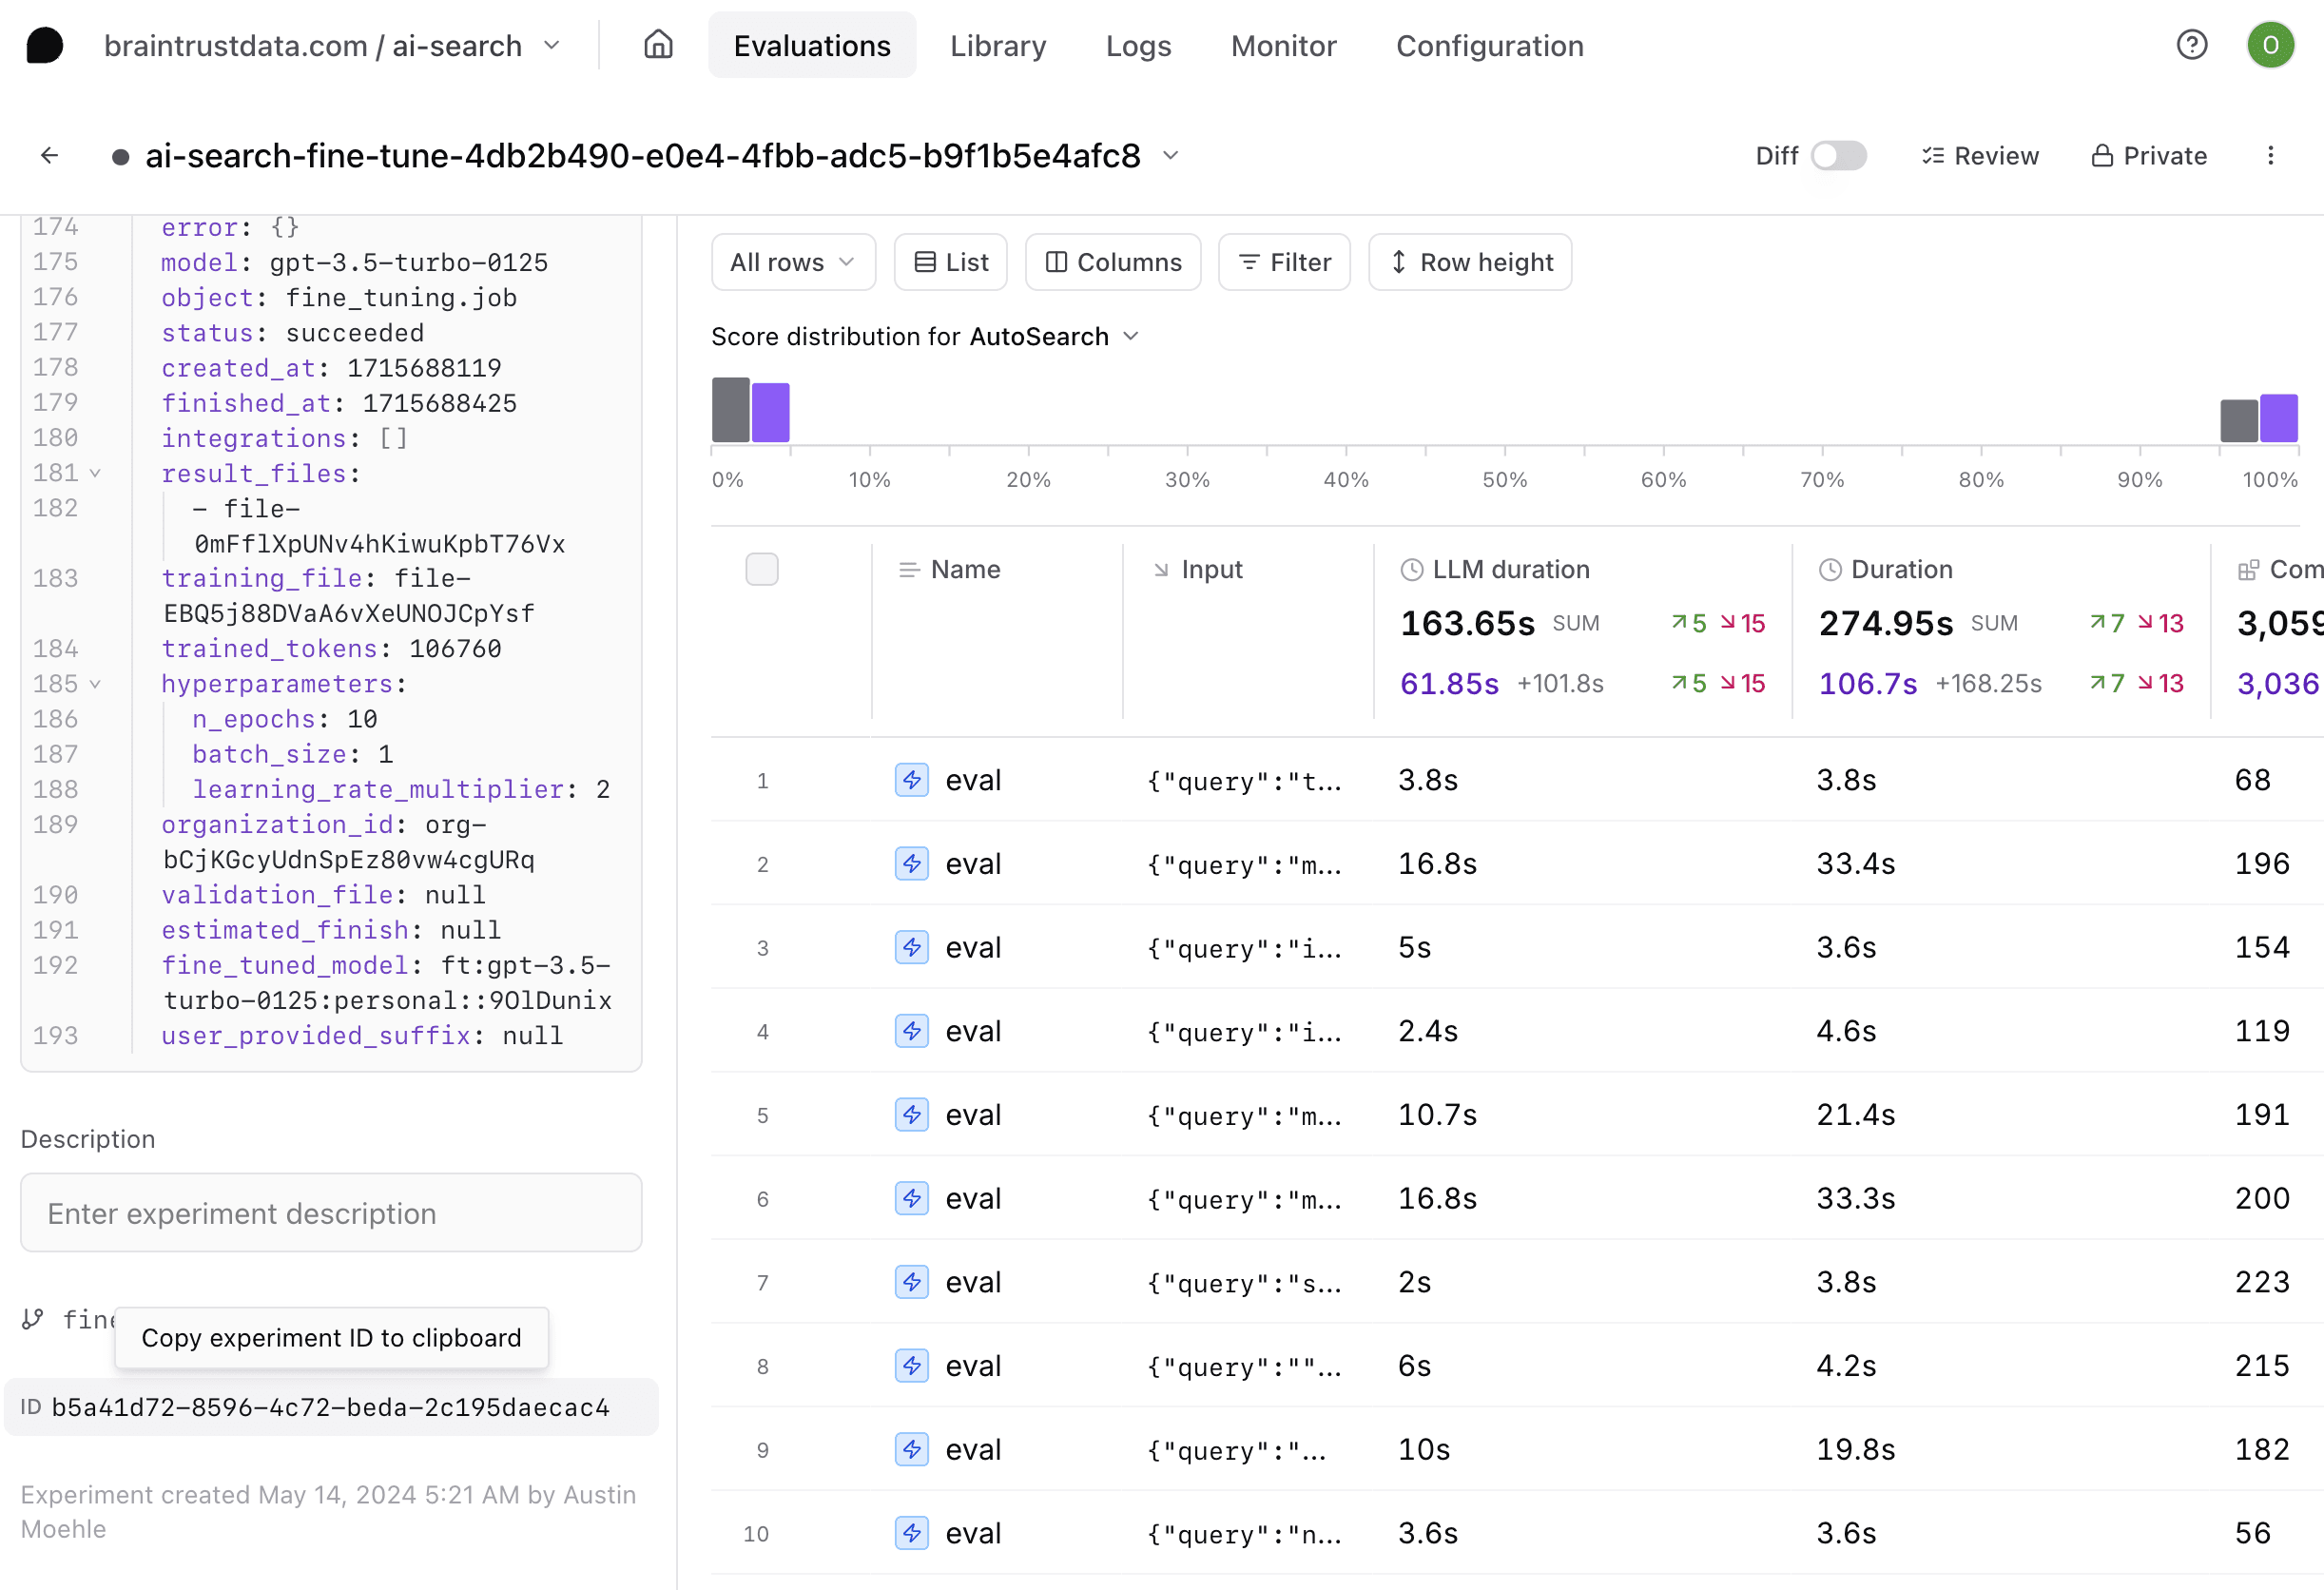Click the back arrow navigation button
The width and height of the screenshot is (2324, 1590).
49,155
